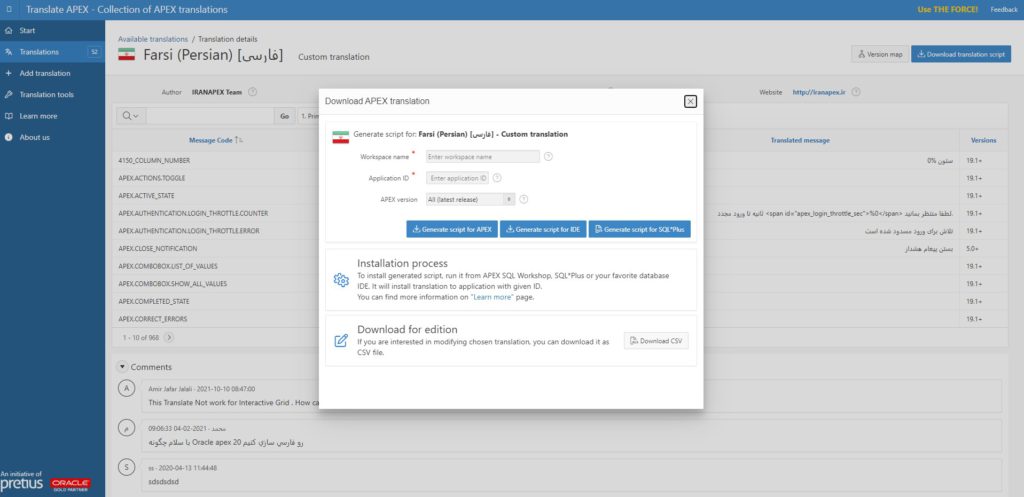Viewport: 1024px width, 497px height.
Task: Close the Download APEX translation dialog
Action: [690, 101]
